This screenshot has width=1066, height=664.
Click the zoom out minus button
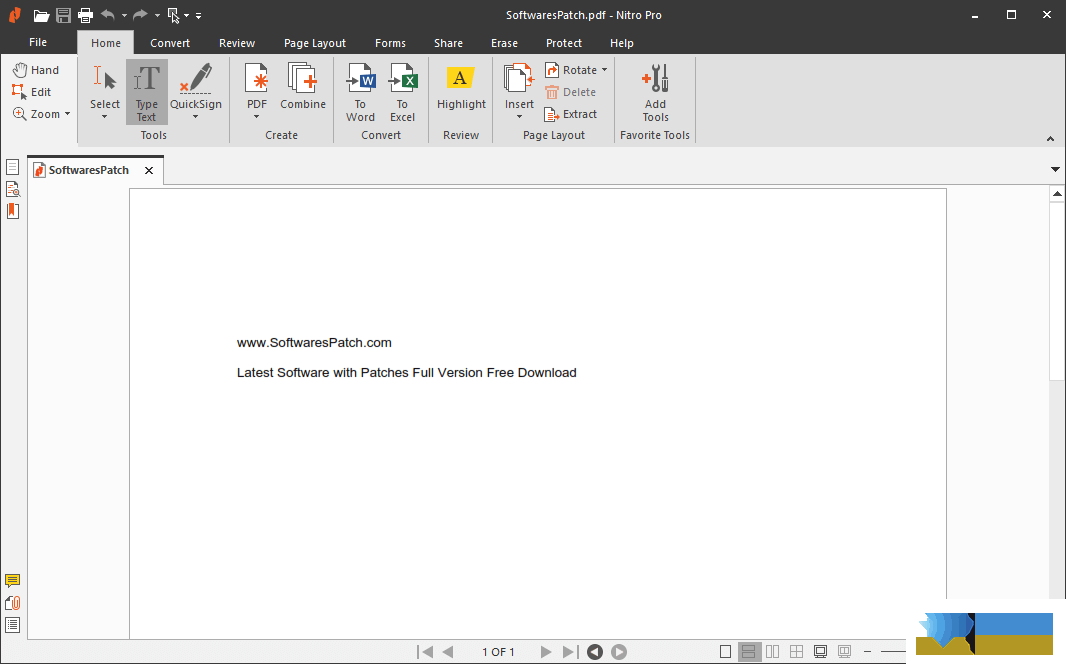pos(867,652)
